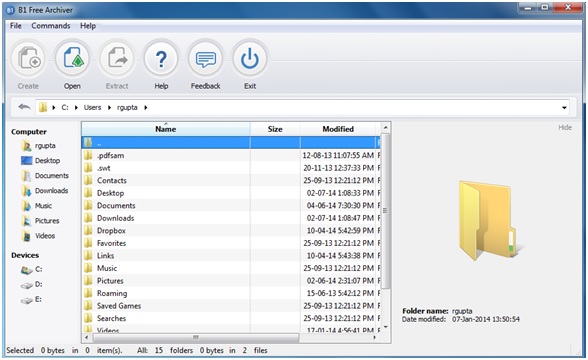Viewport: 588px width, 360px height.
Task: Select Music in the Computer sidebar
Action: 43,206
